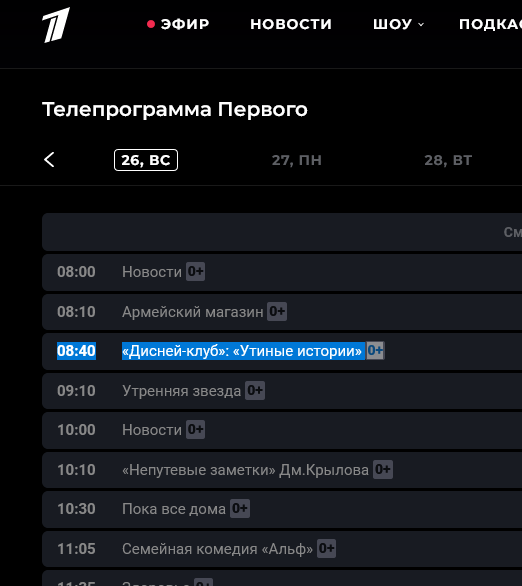Click the red live indicator dot
Image resolution: width=522 pixels, height=586 pixels.
coord(151,24)
